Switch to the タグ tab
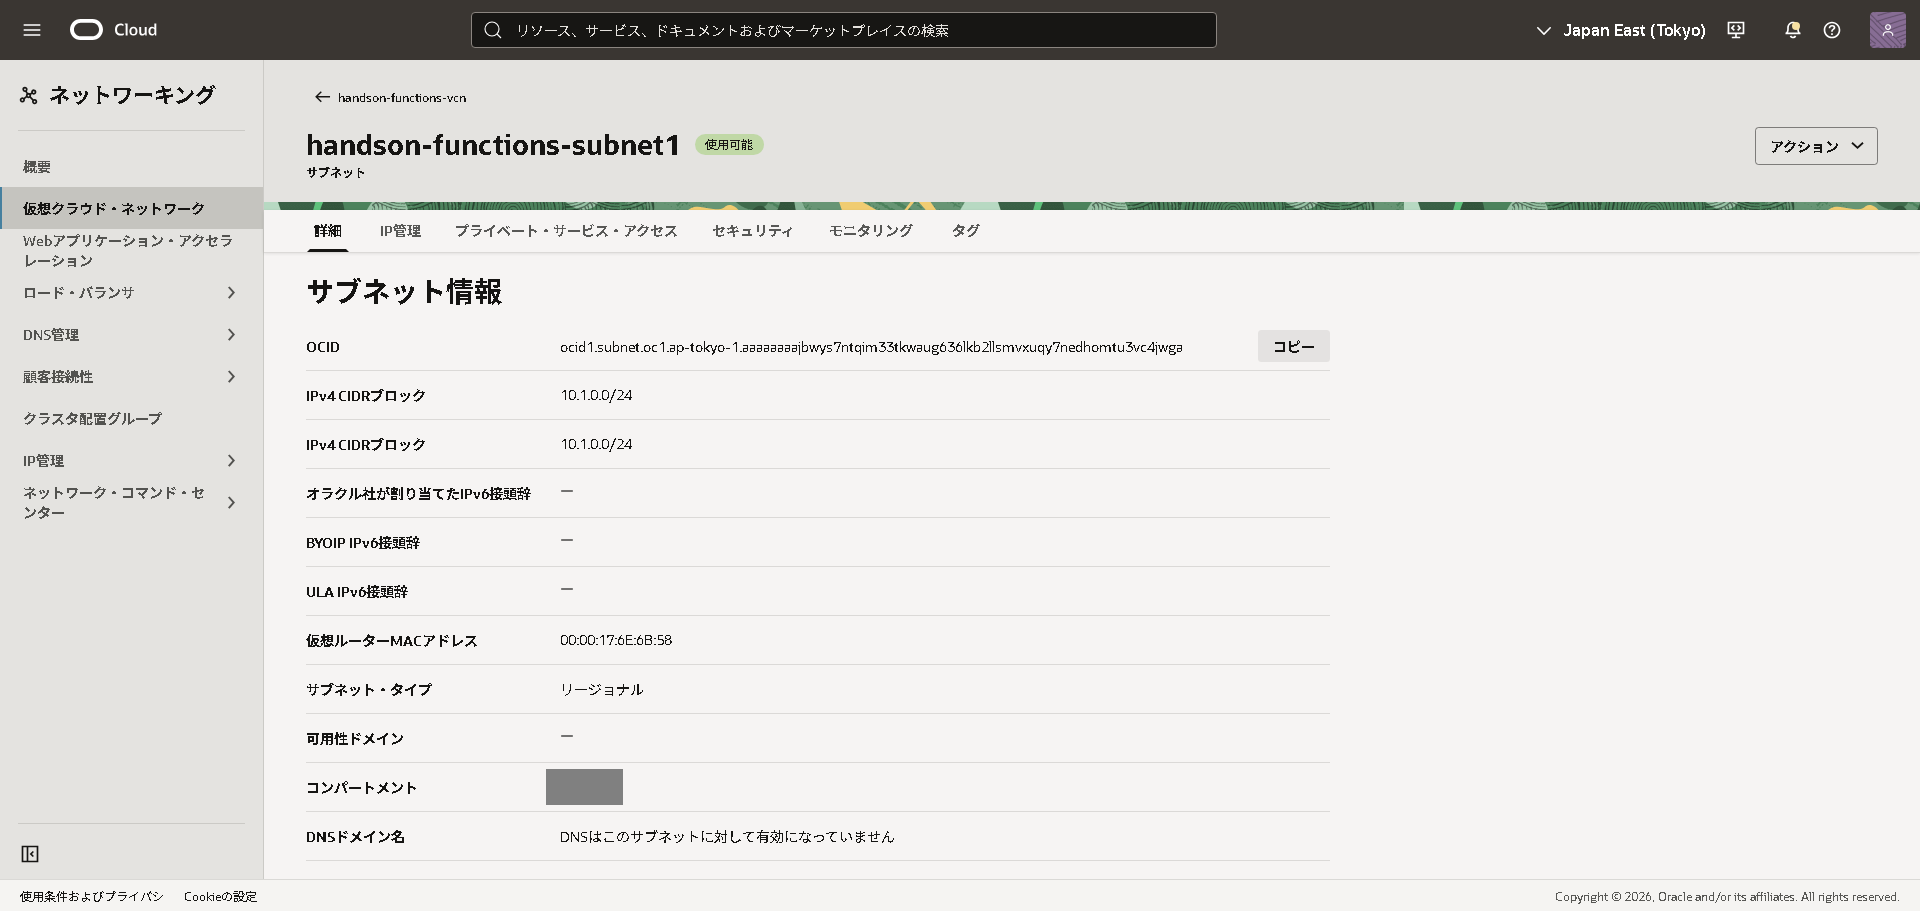Viewport: 1920px width, 911px height. click(x=965, y=231)
